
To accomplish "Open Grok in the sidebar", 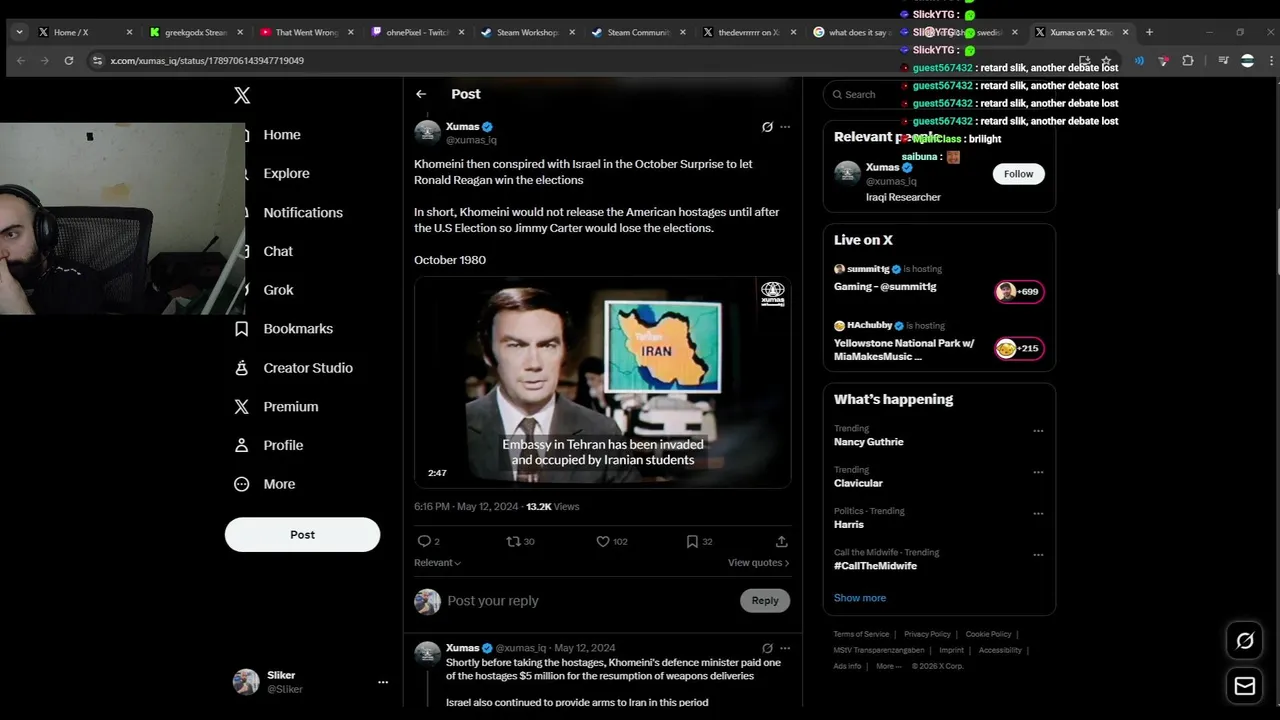I will pyautogui.click(x=278, y=290).
